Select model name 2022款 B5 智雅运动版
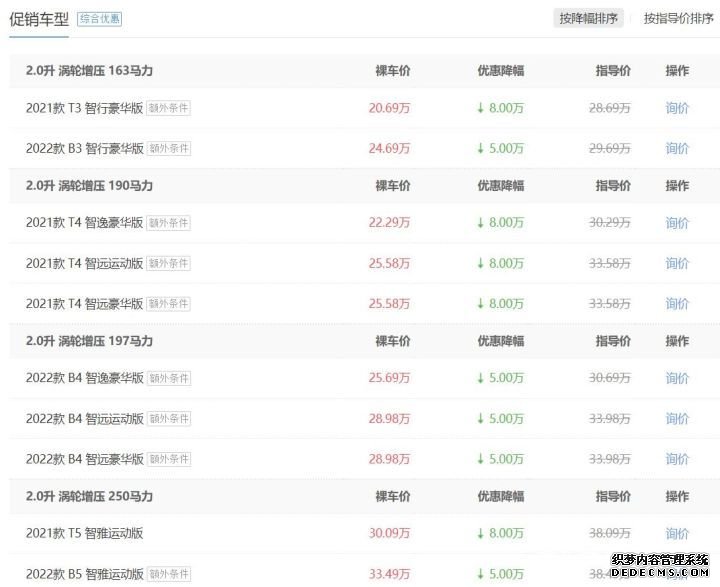 pyautogui.click(x=84, y=574)
